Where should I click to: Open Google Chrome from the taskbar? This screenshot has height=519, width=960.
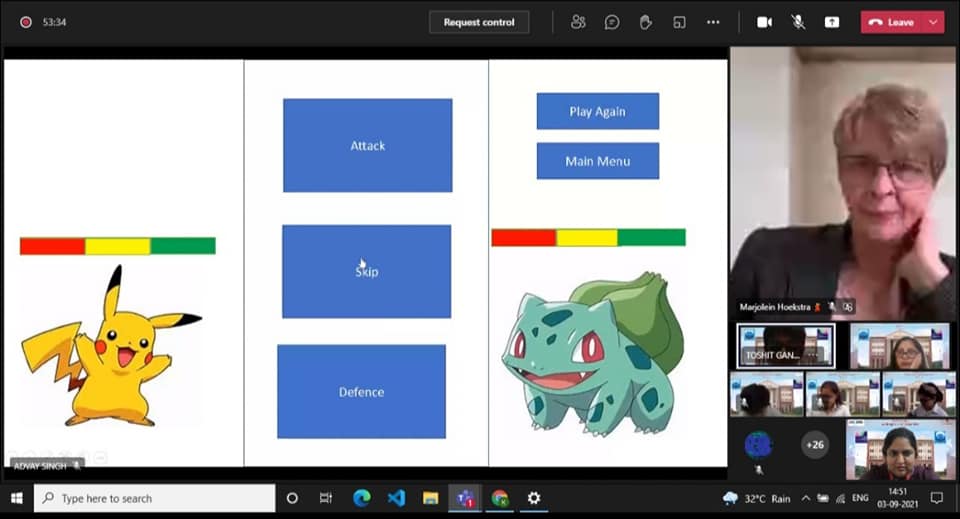[500, 498]
